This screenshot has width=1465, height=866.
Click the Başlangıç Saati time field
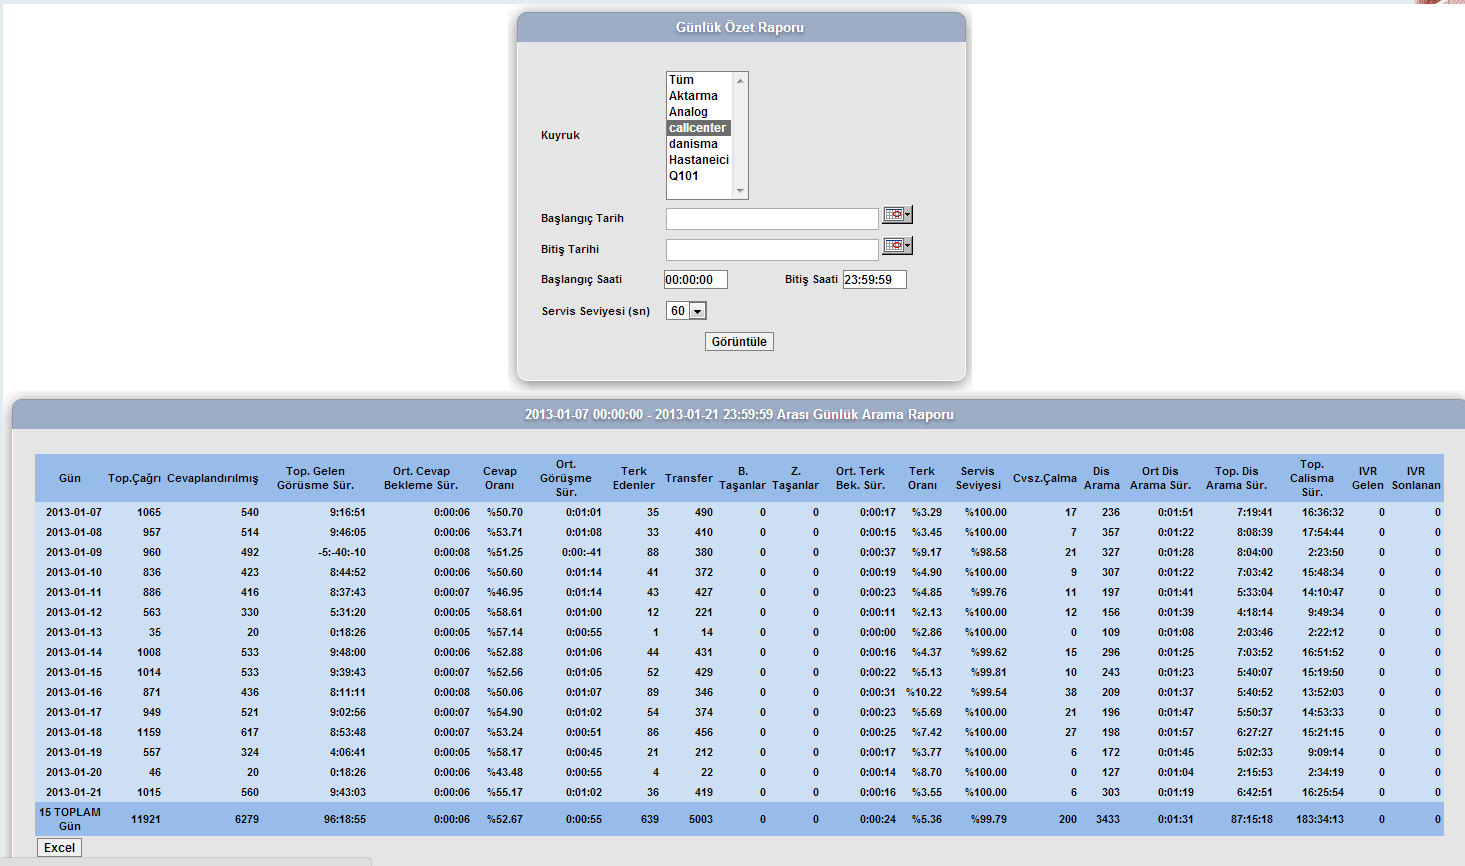click(x=696, y=280)
